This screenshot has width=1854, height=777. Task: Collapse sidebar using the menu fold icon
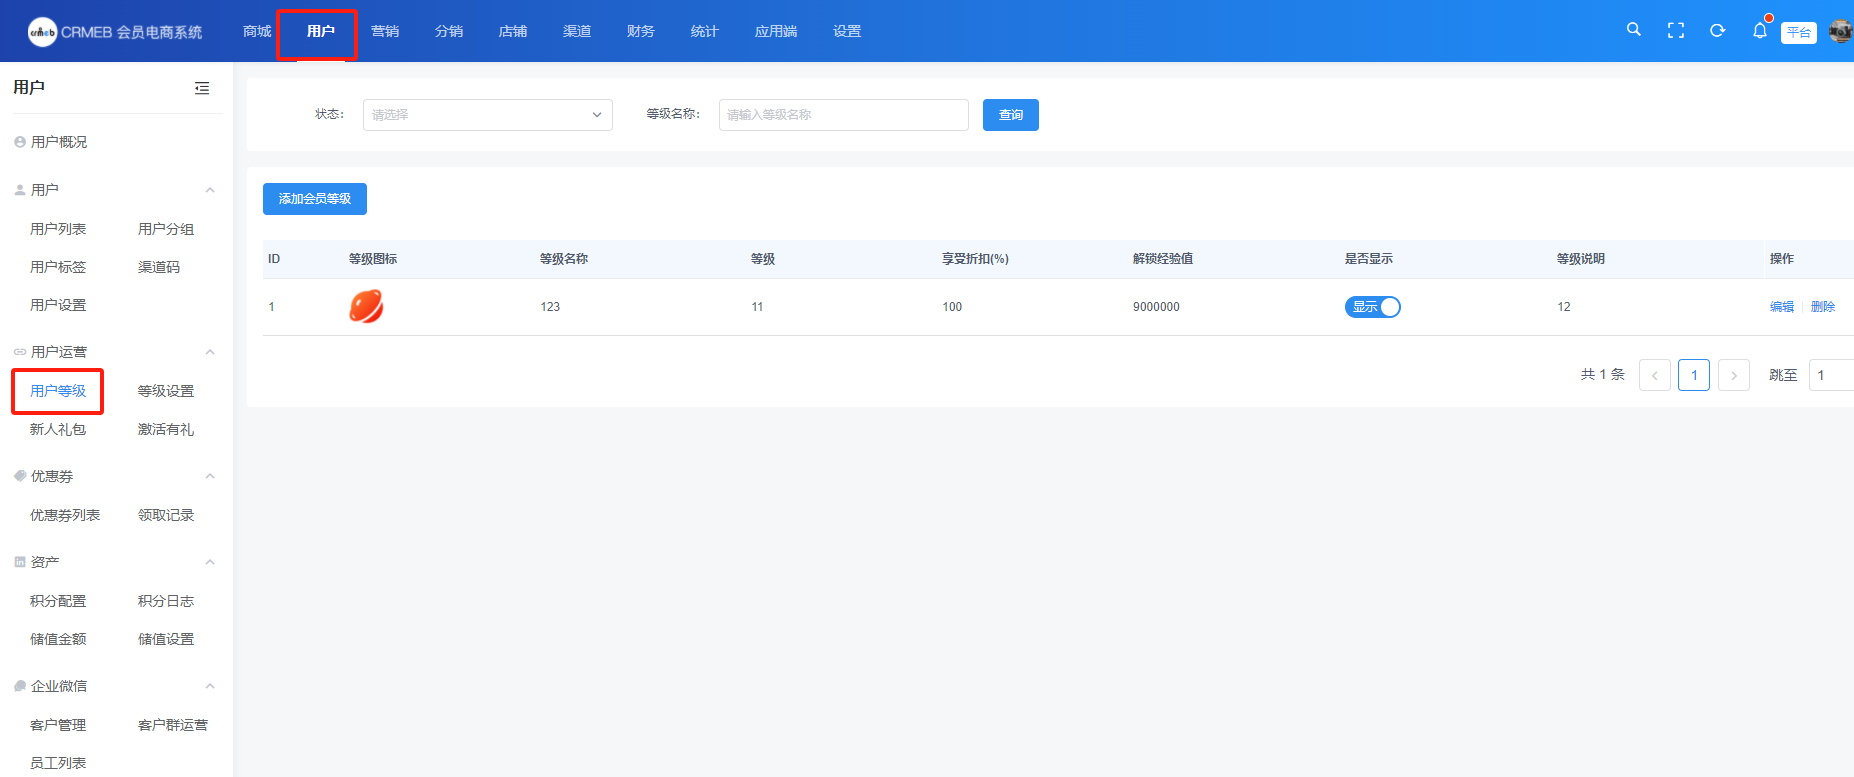(x=202, y=88)
